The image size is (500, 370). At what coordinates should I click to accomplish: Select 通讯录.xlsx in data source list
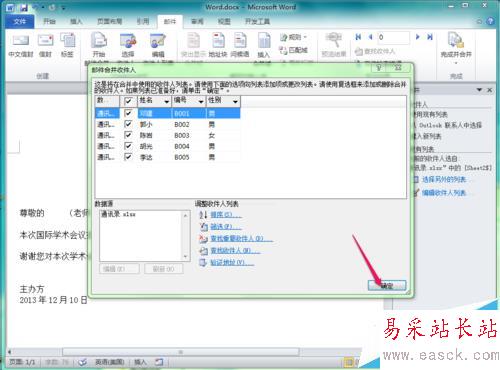point(118,214)
